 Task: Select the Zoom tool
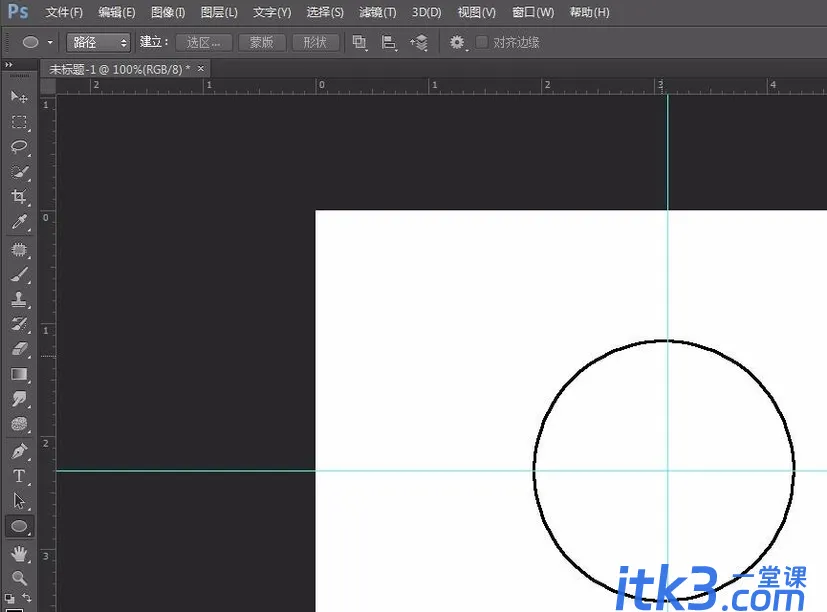(x=19, y=578)
